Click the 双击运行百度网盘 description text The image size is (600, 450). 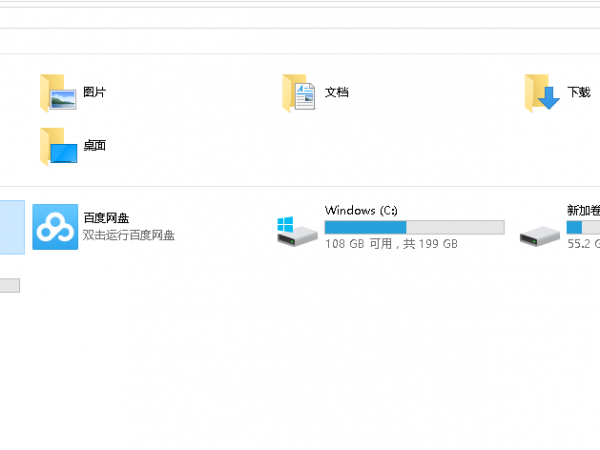point(128,236)
